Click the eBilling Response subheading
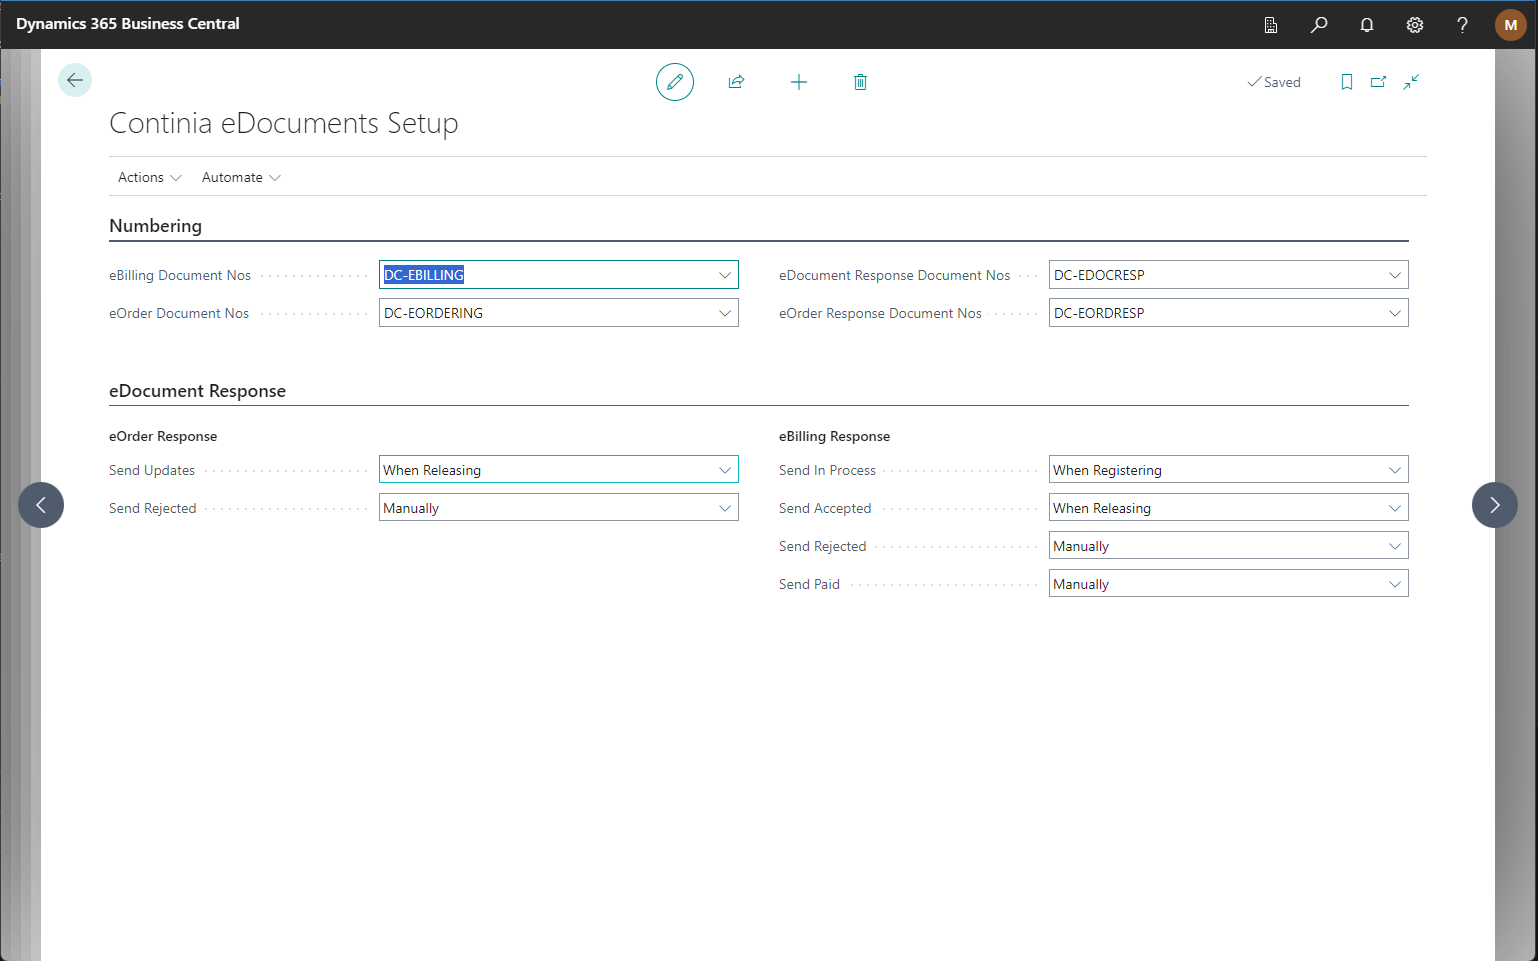 pos(834,436)
